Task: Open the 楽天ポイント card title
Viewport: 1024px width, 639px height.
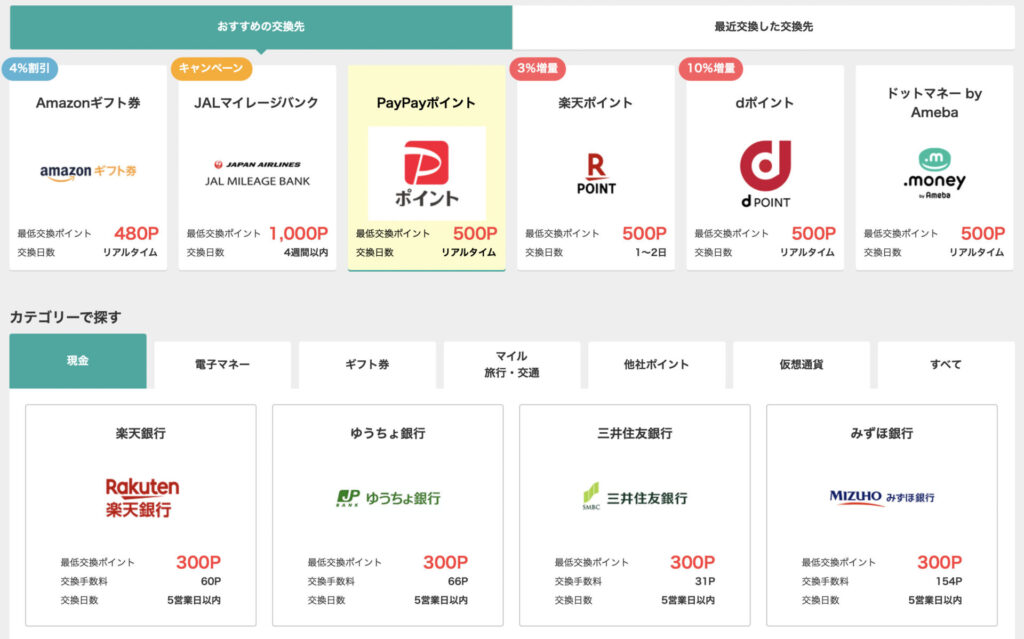Action: click(596, 103)
